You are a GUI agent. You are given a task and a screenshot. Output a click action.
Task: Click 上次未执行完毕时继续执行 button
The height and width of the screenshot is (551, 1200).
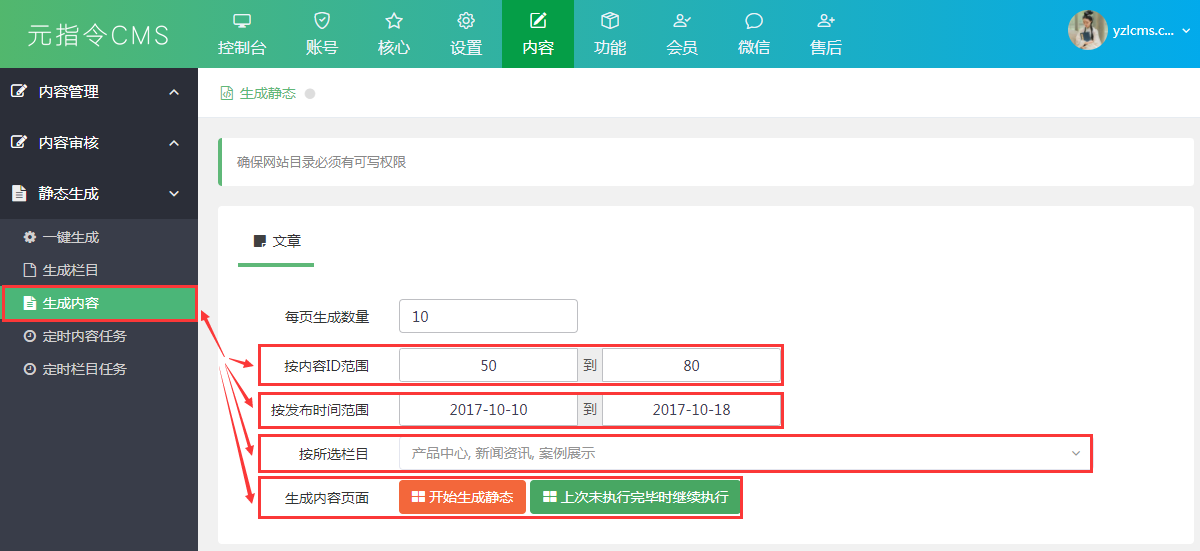pyautogui.click(x=635, y=497)
